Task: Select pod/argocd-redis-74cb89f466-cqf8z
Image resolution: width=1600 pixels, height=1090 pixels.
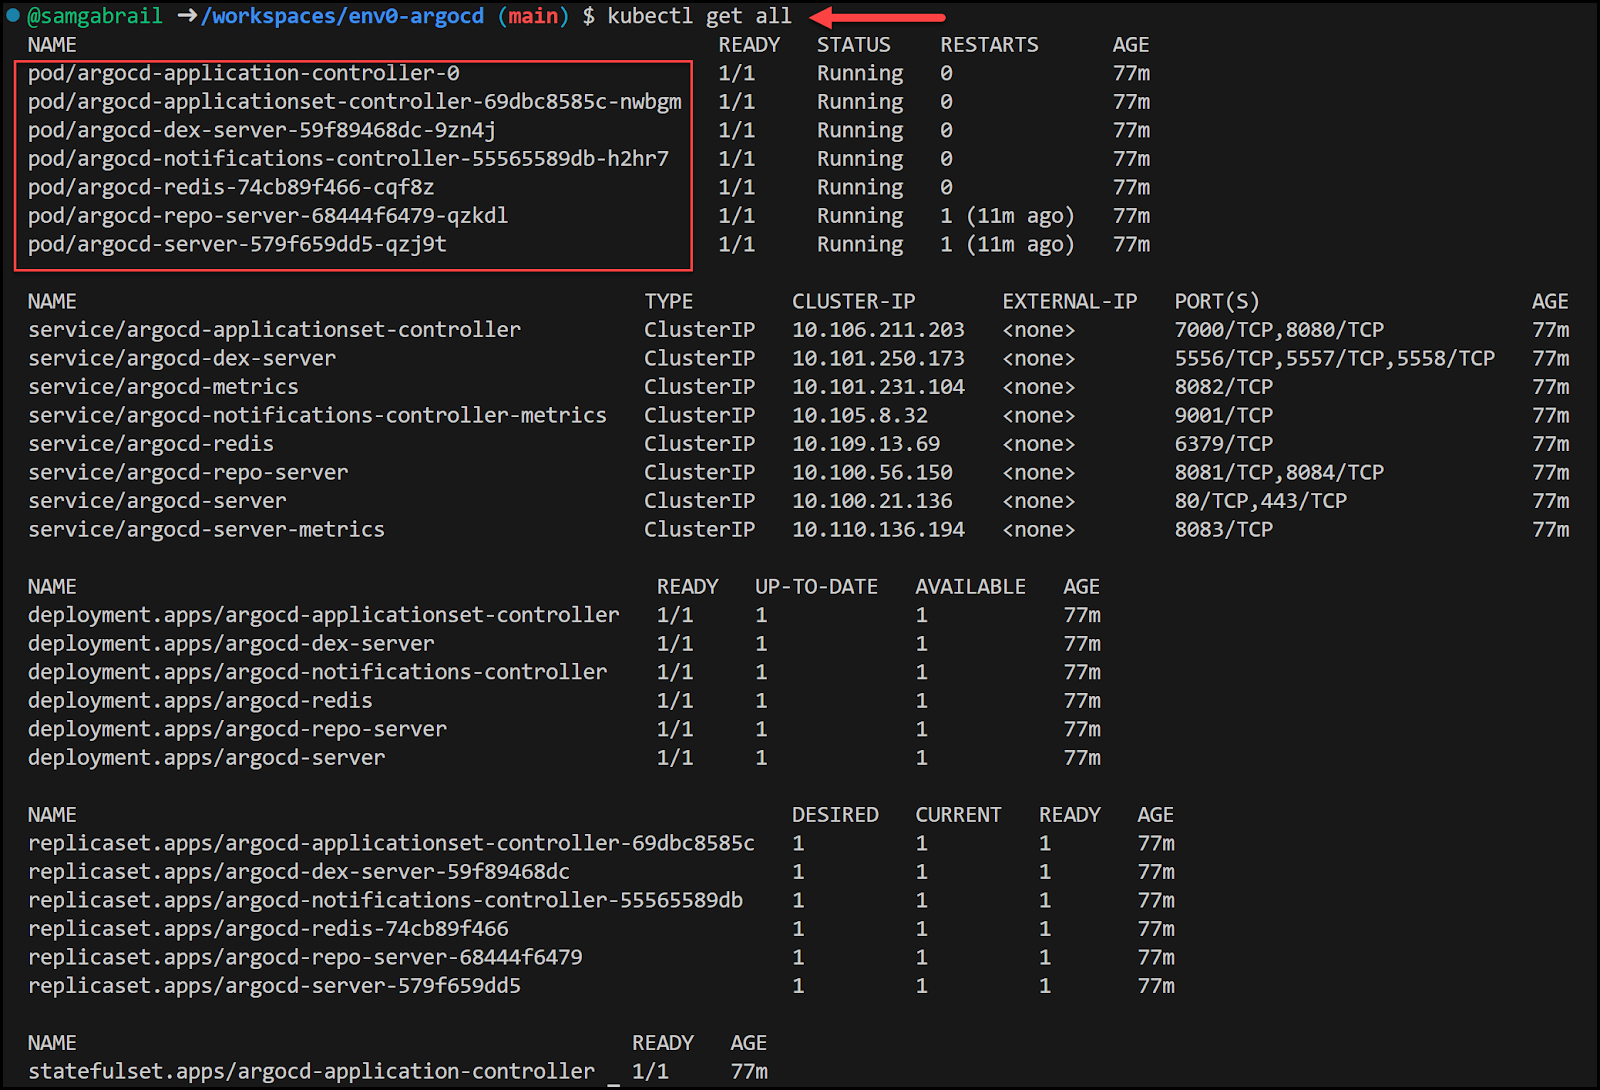Action: point(231,187)
